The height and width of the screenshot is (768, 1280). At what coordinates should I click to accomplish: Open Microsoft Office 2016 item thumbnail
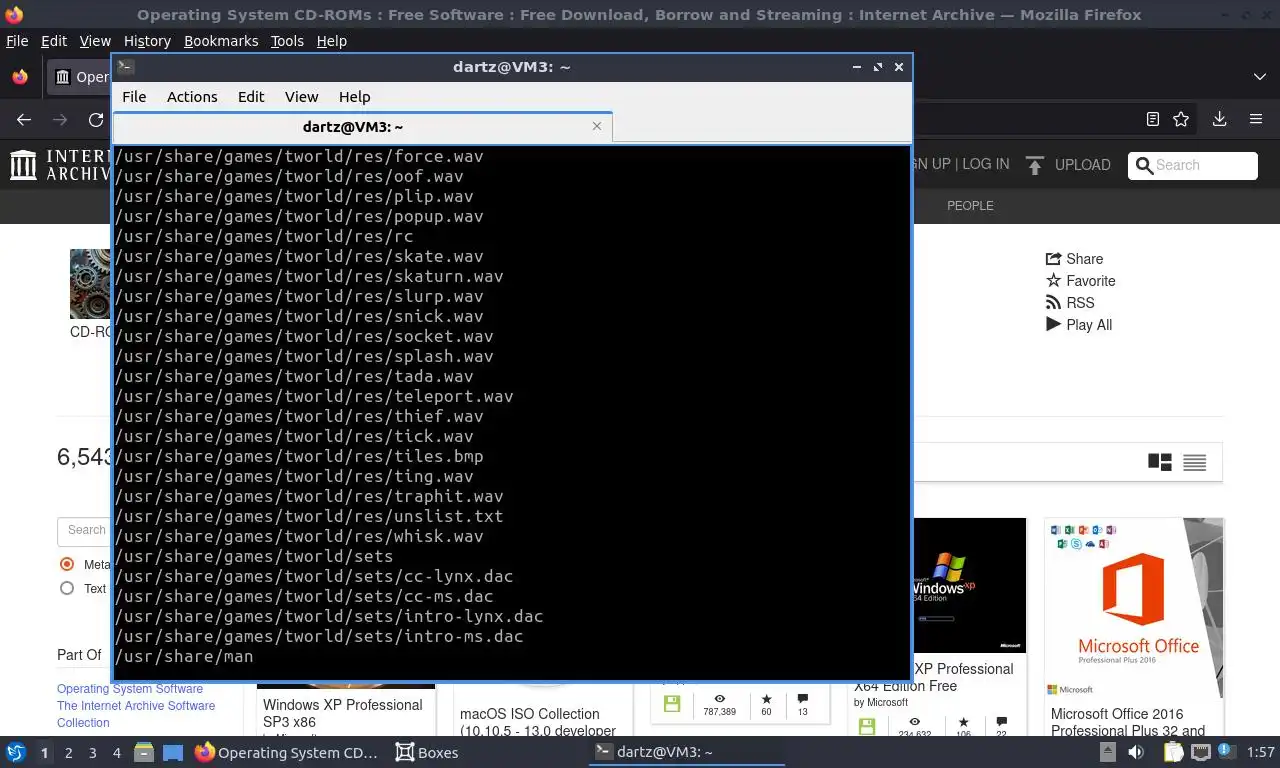[1134, 608]
